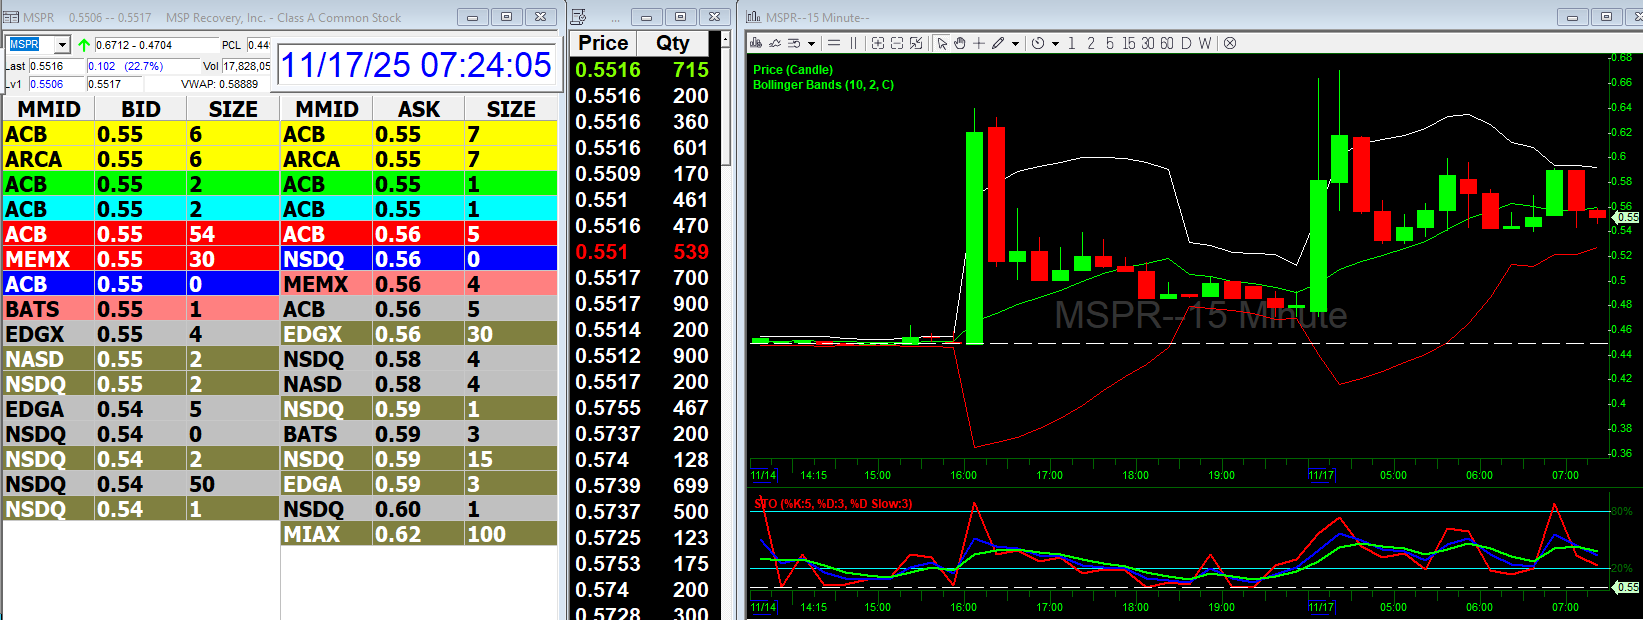Click the Qty column header
The height and width of the screenshot is (620, 1643).
click(672, 43)
